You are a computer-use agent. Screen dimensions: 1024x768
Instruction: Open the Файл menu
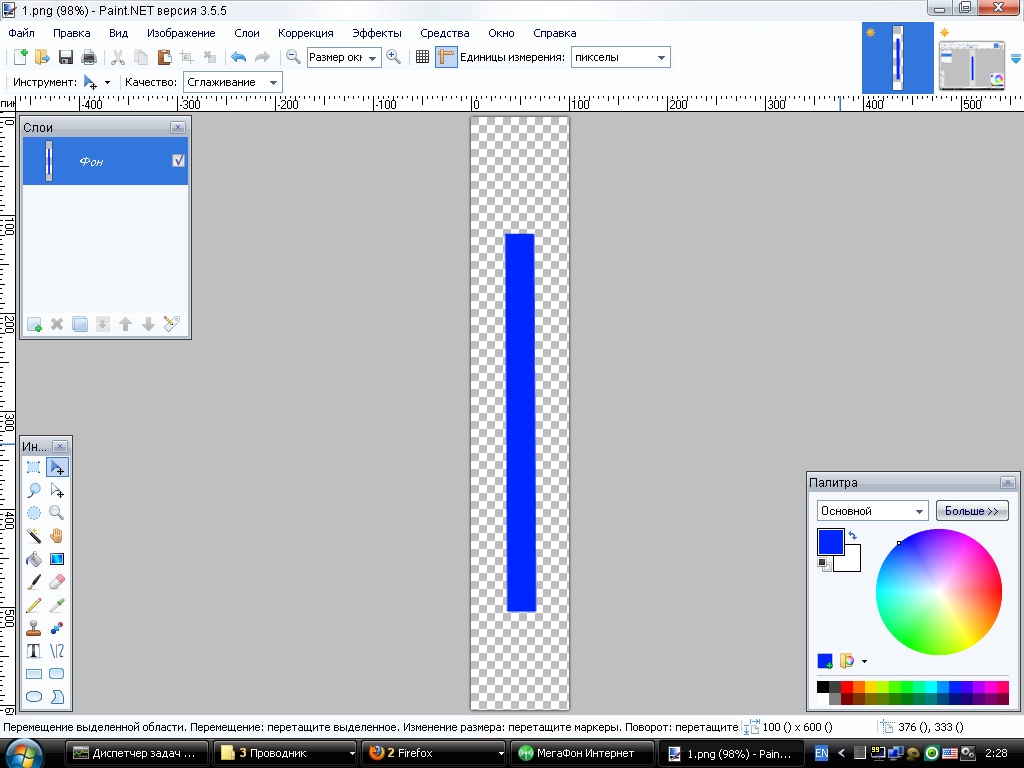coord(22,33)
